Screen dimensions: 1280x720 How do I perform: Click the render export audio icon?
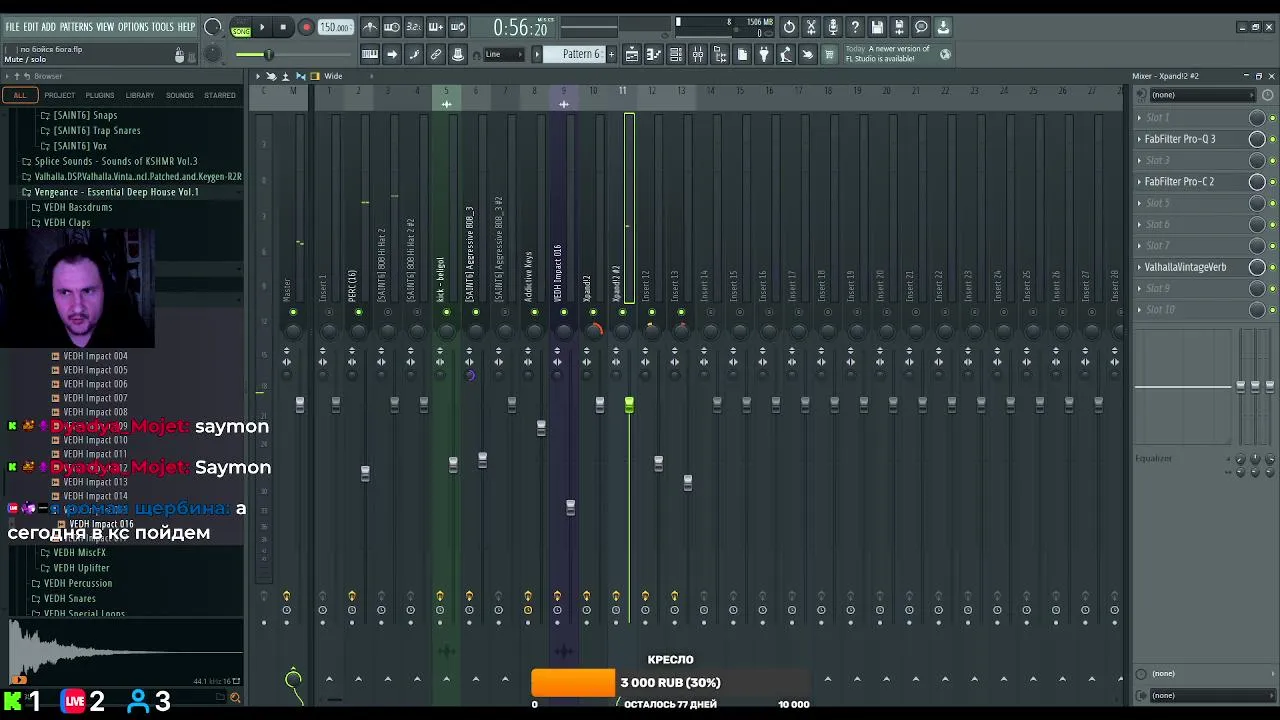click(899, 27)
